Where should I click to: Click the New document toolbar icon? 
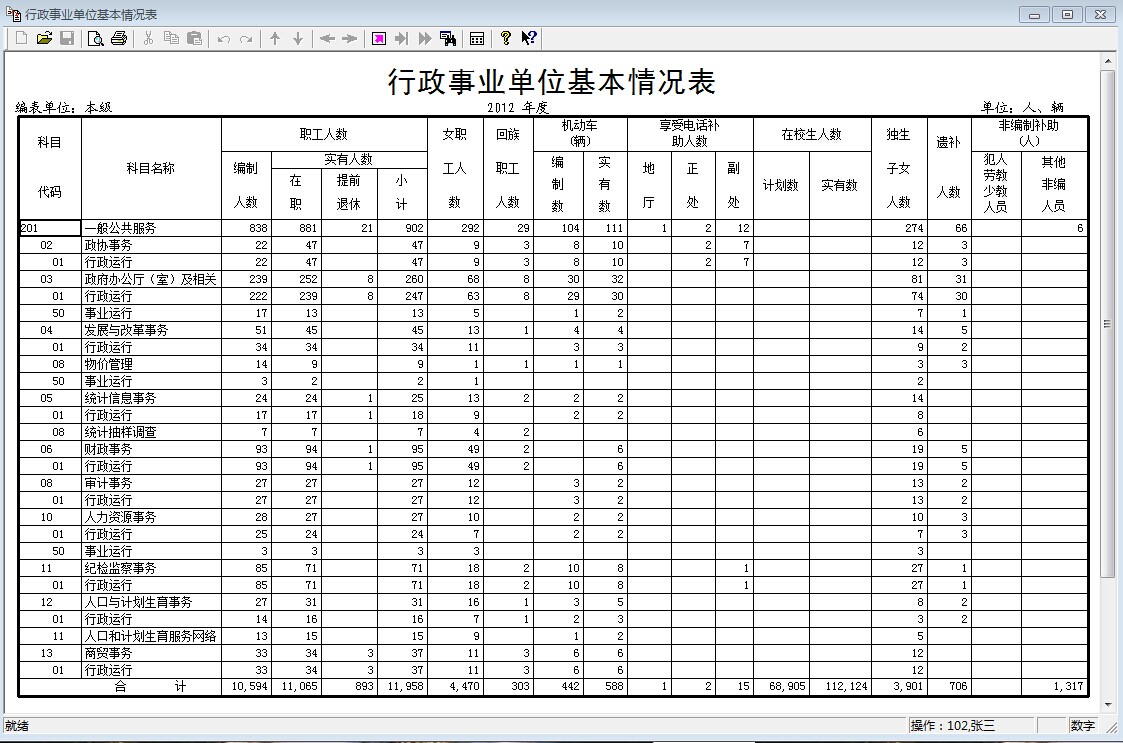(x=22, y=38)
